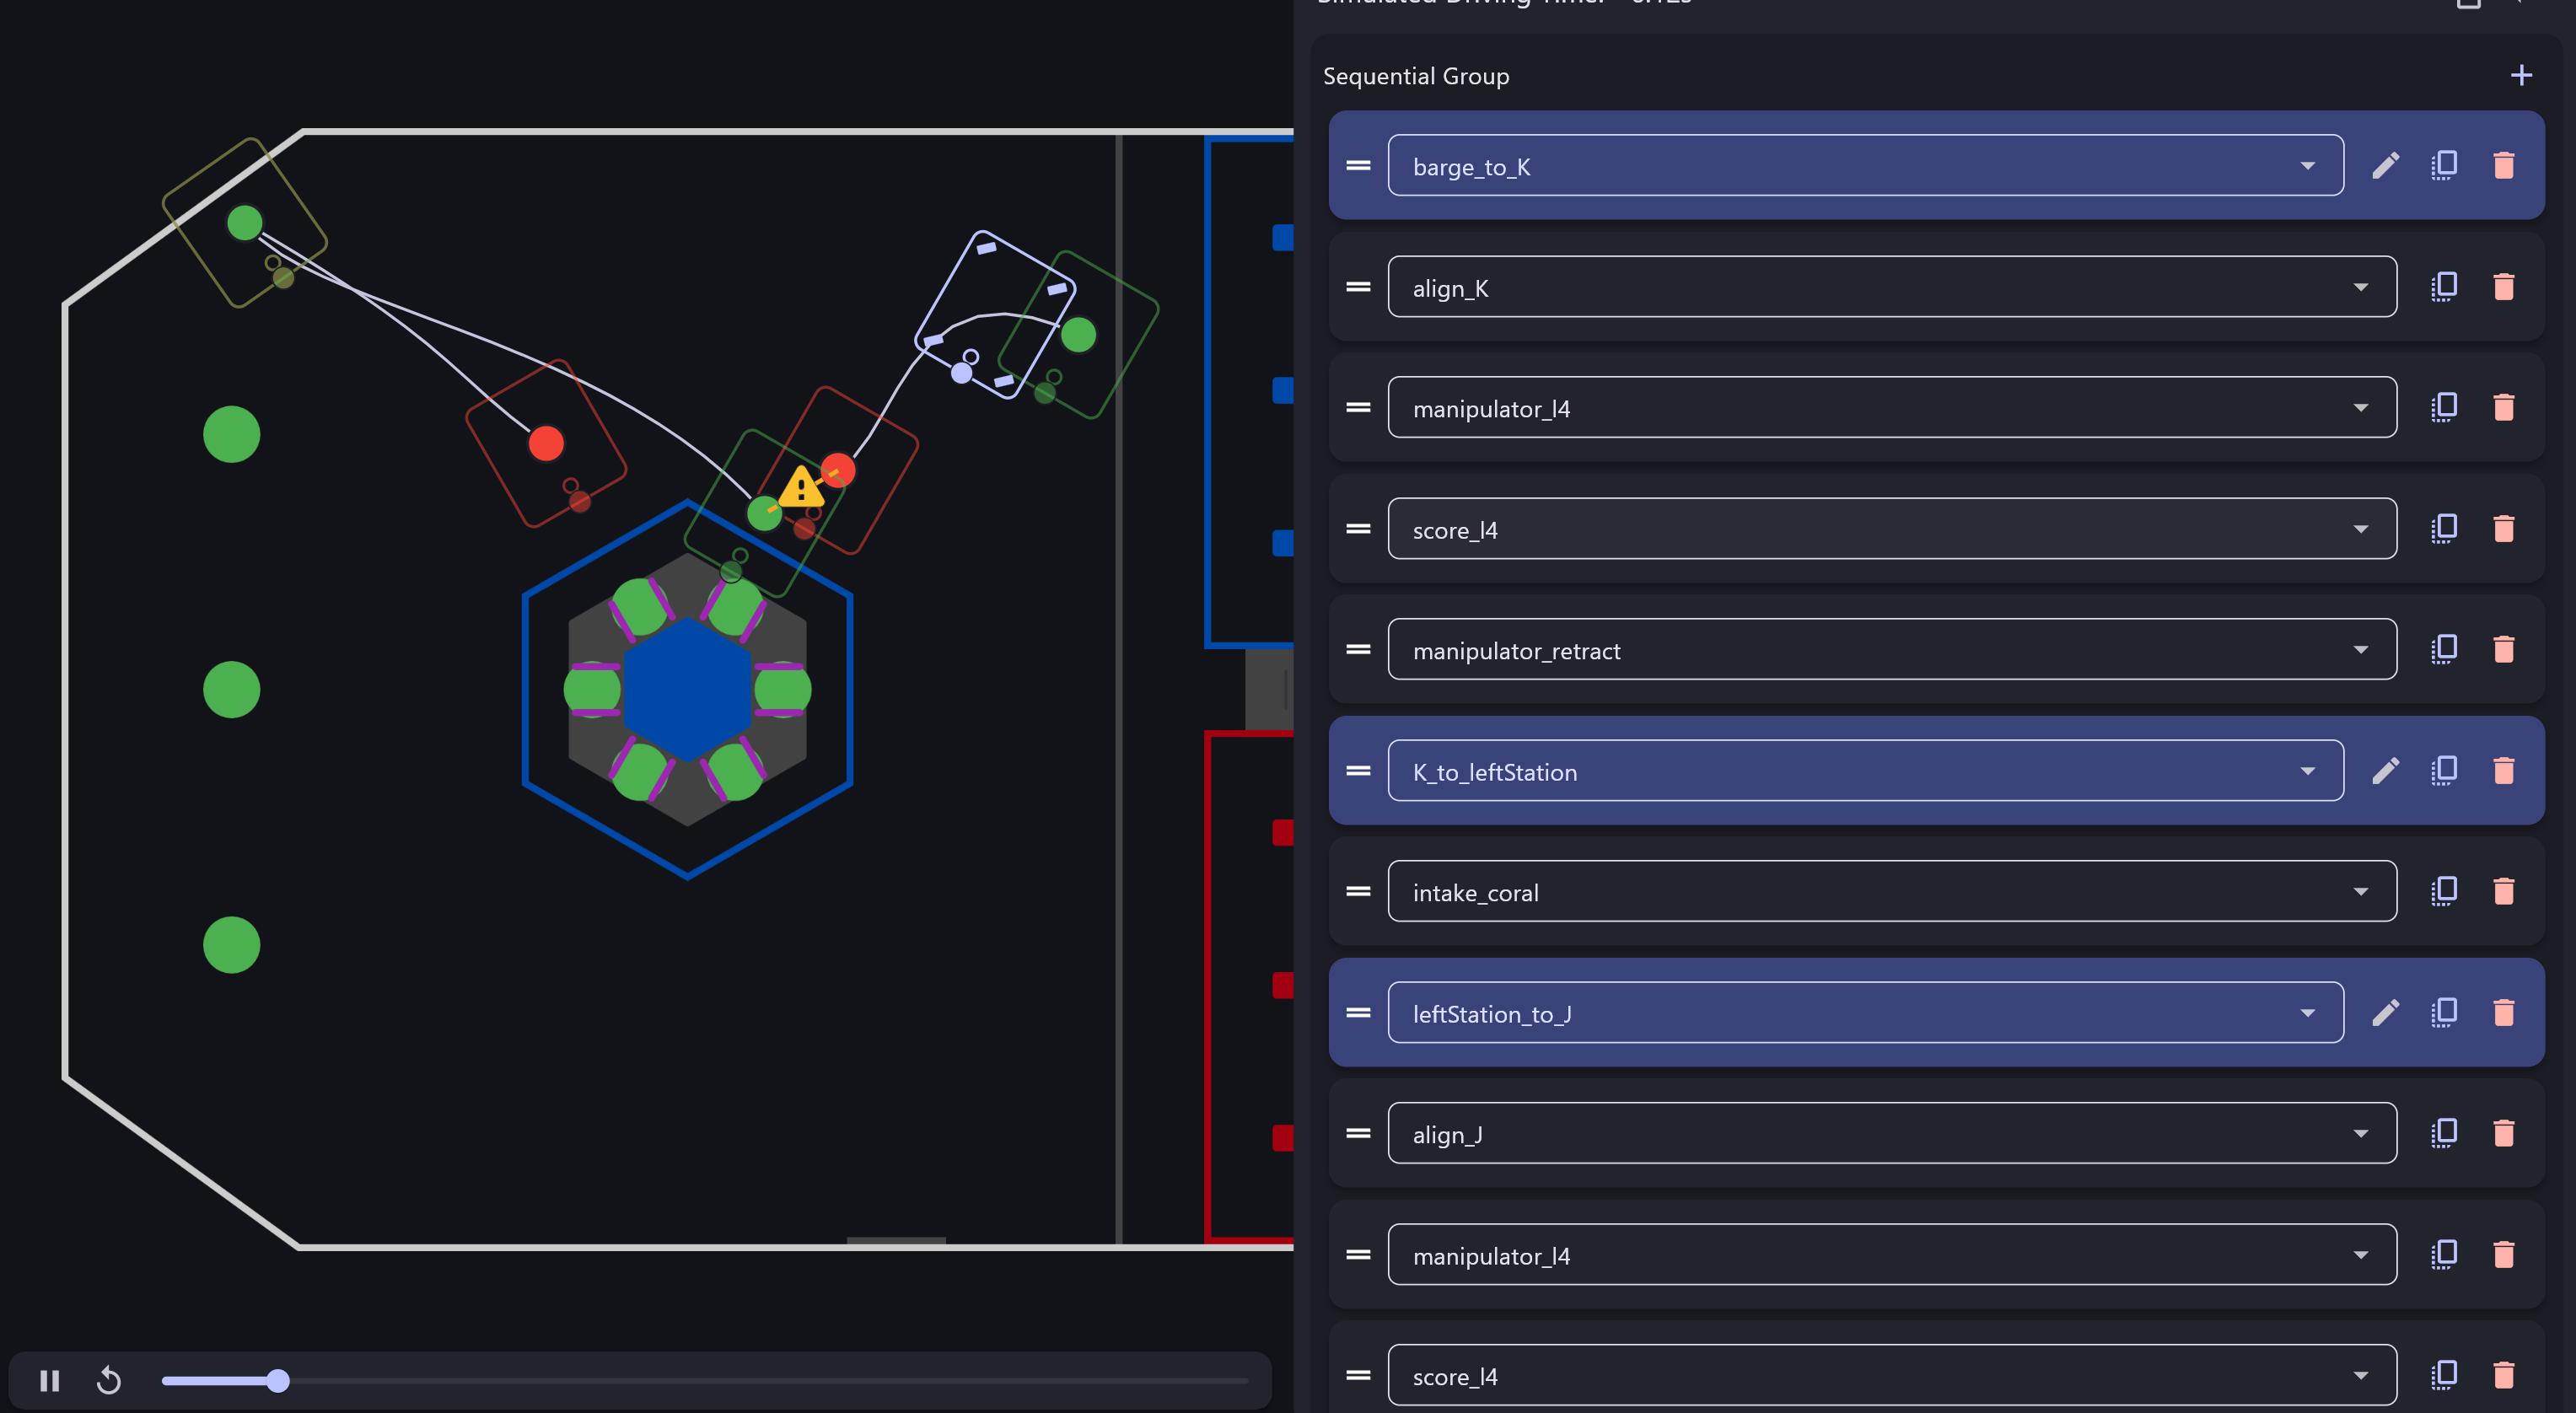Duplicate the manipulator_retract command

(2444, 649)
